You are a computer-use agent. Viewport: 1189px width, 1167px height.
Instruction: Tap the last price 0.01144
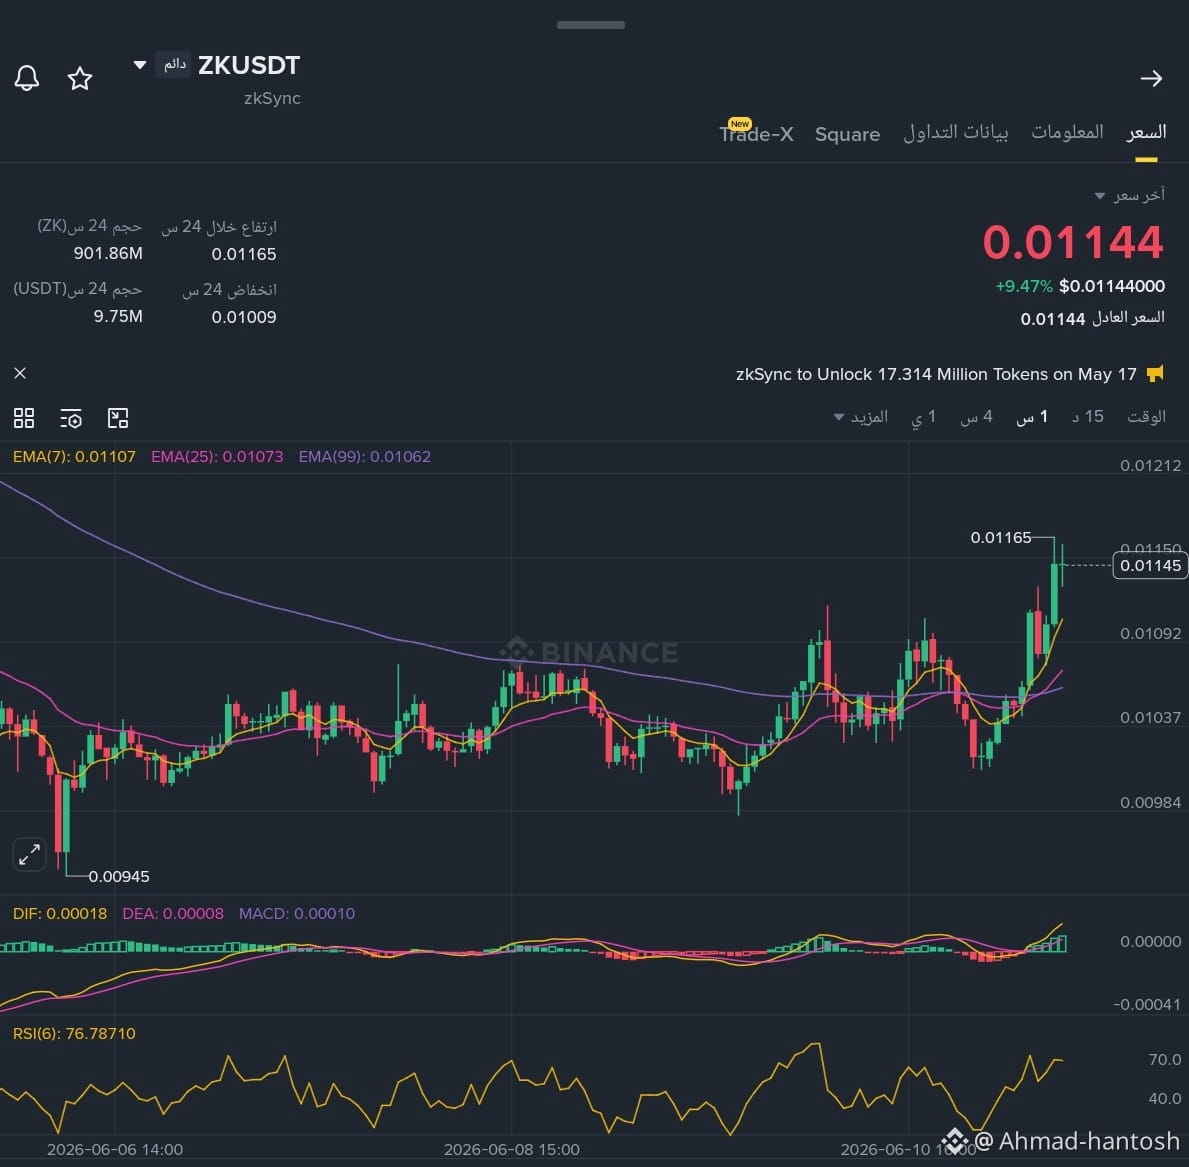point(1072,243)
